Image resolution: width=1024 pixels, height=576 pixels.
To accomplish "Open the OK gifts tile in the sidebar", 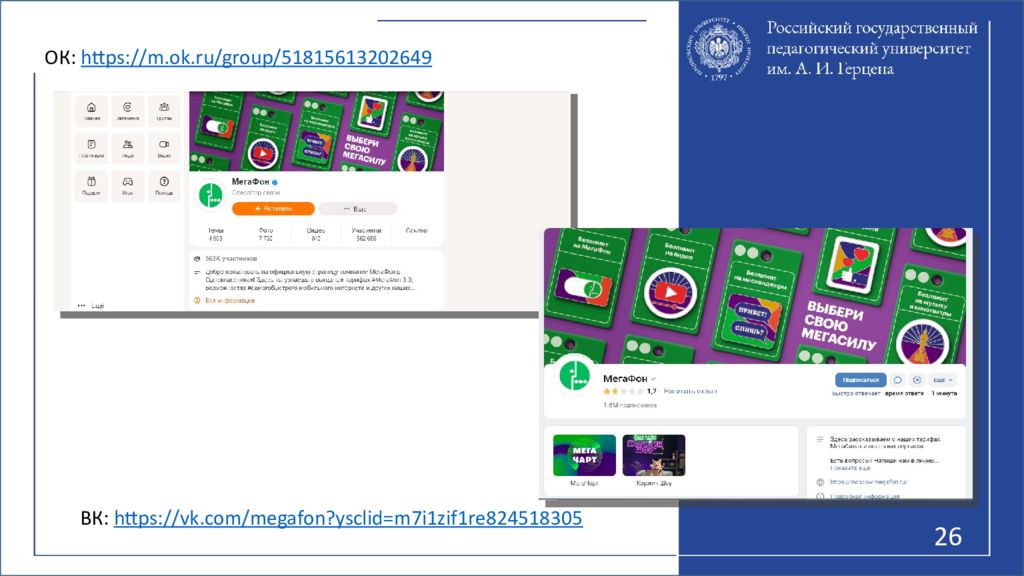I will [x=91, y=185].
